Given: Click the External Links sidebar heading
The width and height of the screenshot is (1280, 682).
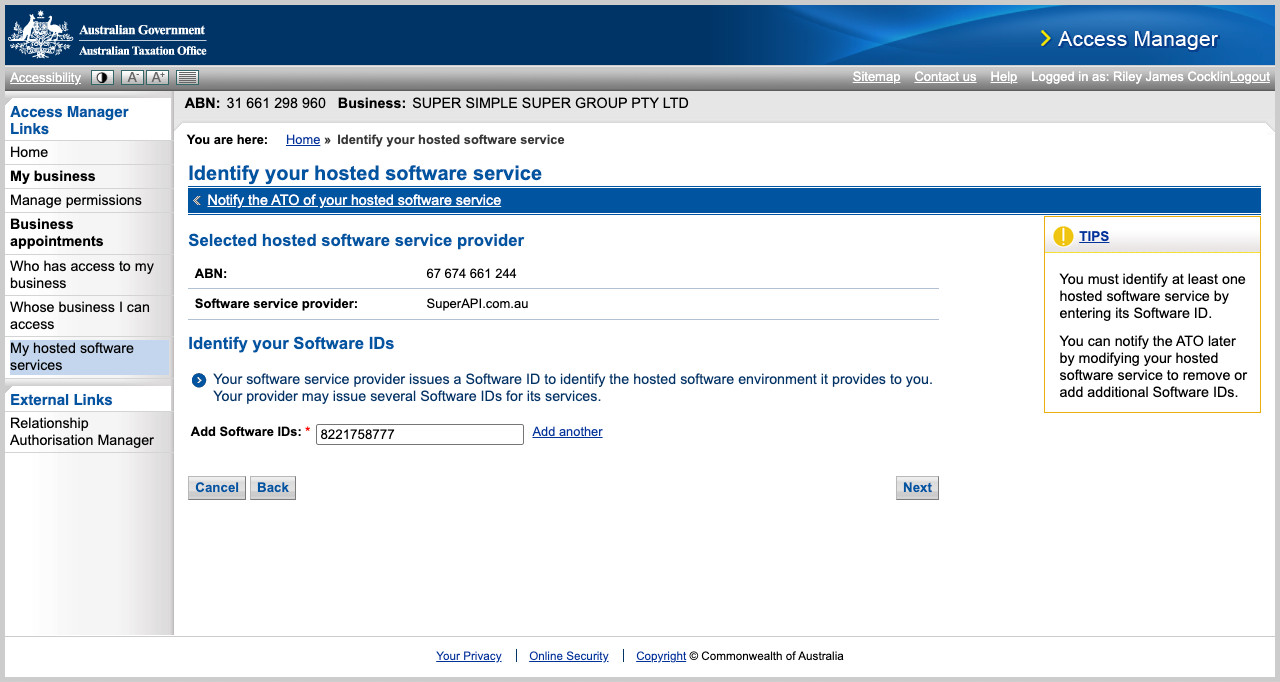Looking at the screenshot, I should tap(61, 399).
